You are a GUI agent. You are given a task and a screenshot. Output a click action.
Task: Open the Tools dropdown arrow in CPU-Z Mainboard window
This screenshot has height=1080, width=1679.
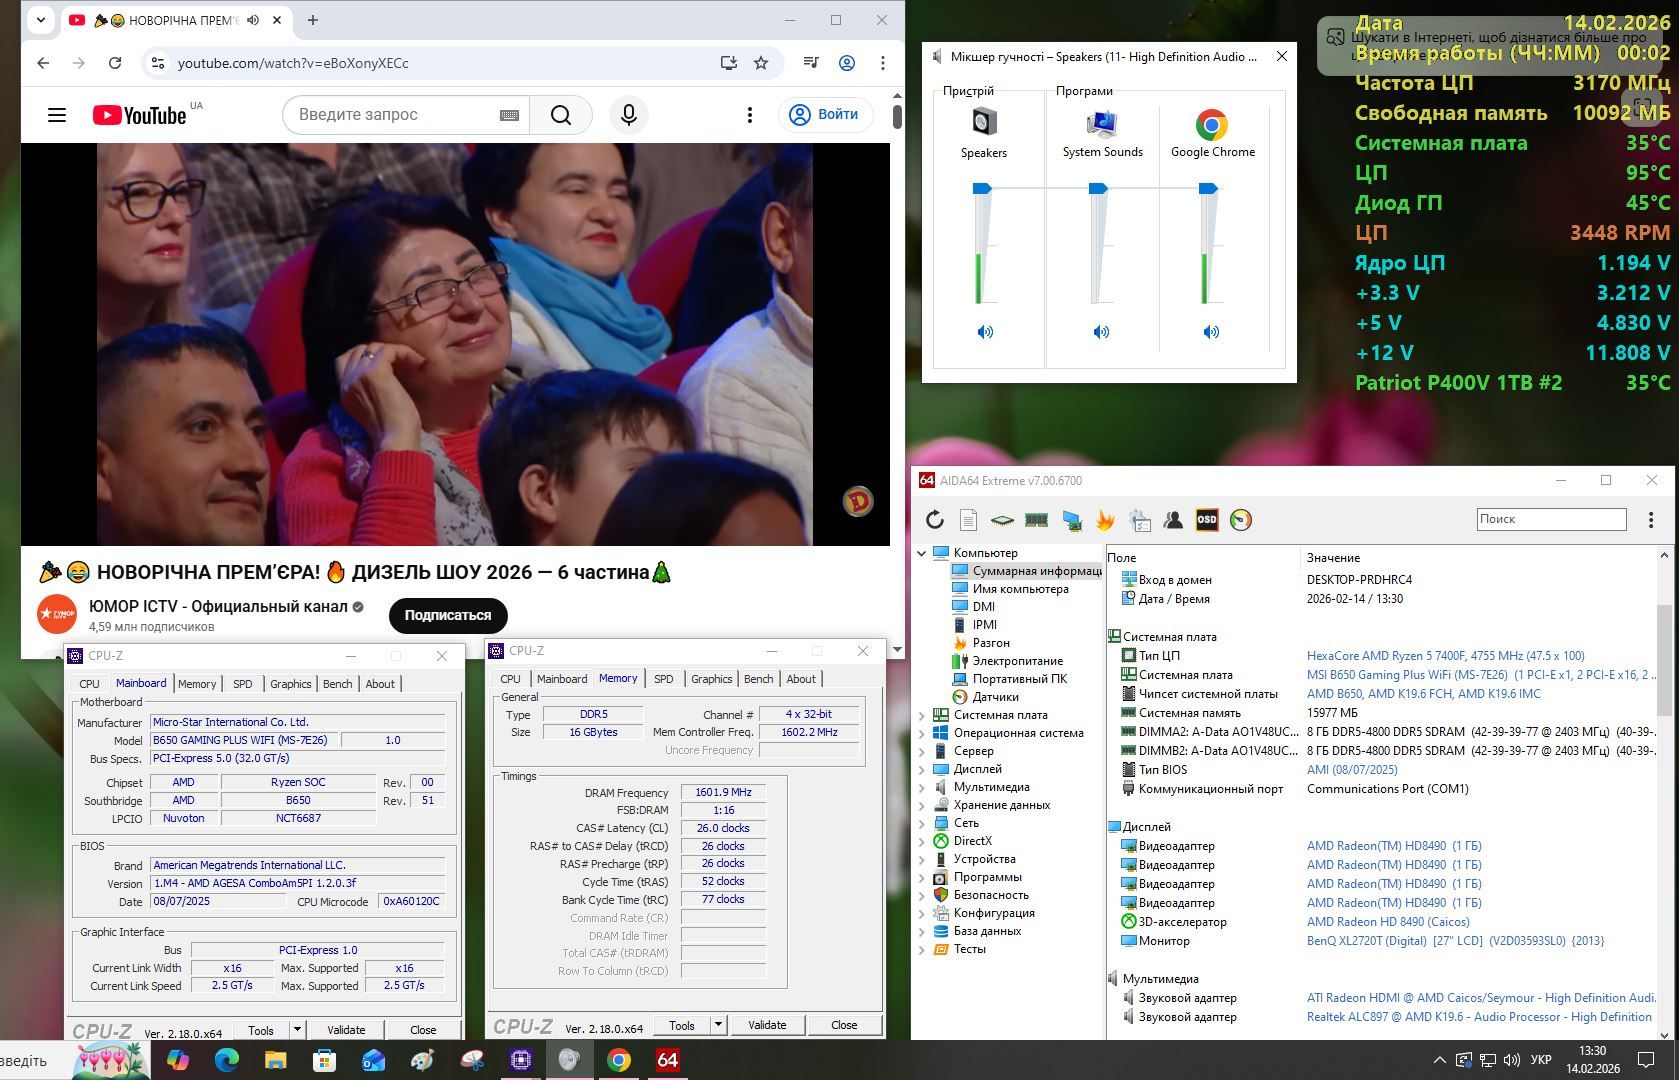click(x=297, y=1030)
